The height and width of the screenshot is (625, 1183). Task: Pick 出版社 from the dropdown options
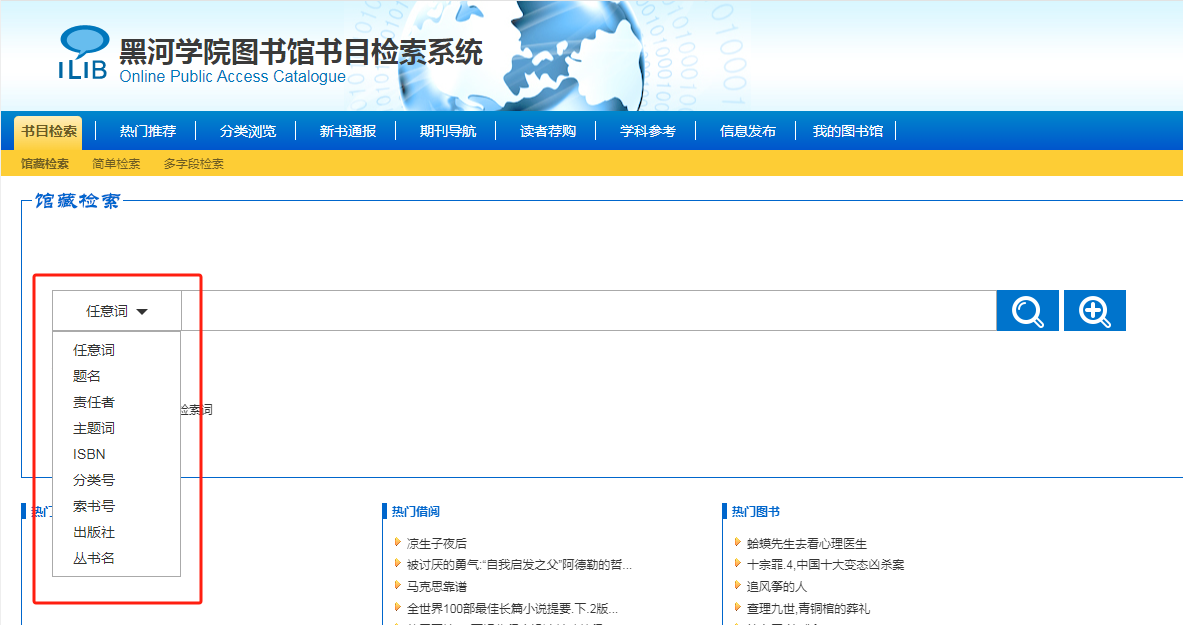[x=94, y=532]
